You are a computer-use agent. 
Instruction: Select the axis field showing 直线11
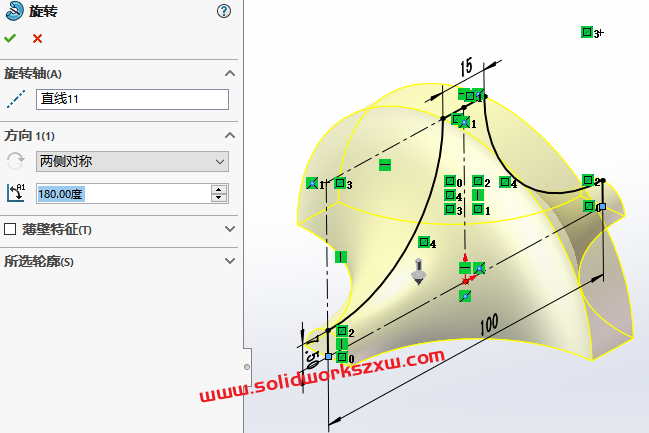point(132,99)
